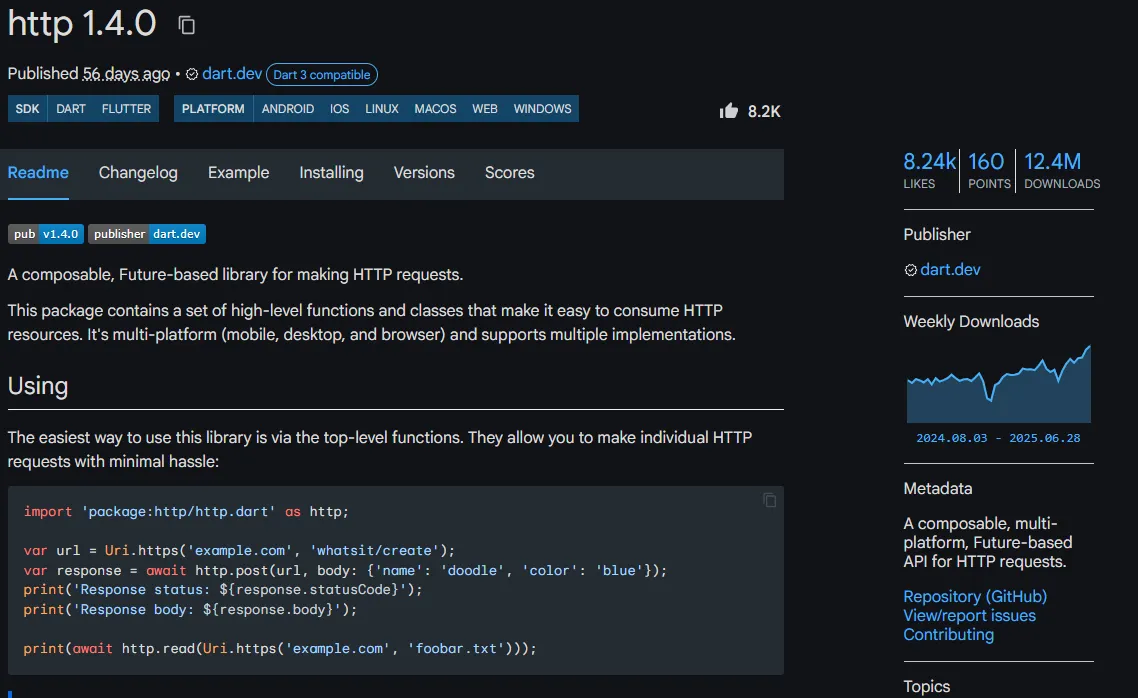This screenshot has width=1138, height=698.
Task: Click the DART SDK tag
Action: (71, 109)
